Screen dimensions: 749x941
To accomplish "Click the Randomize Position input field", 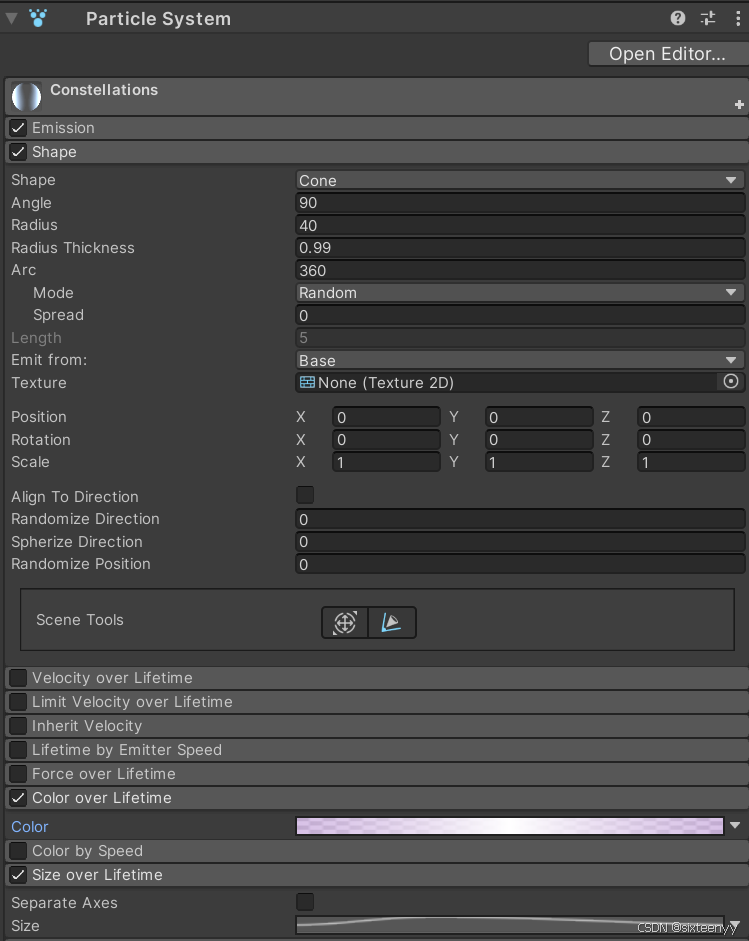I will [520, 564].
